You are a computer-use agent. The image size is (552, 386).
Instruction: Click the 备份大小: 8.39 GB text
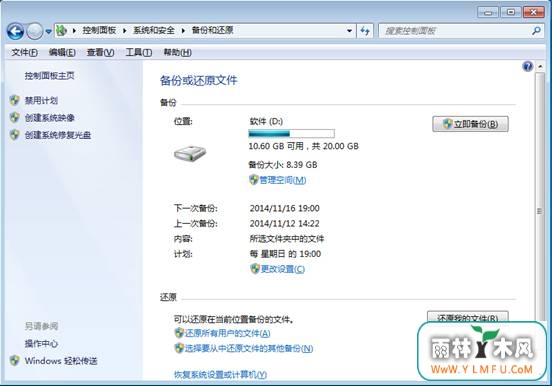[x=283, y=165]
